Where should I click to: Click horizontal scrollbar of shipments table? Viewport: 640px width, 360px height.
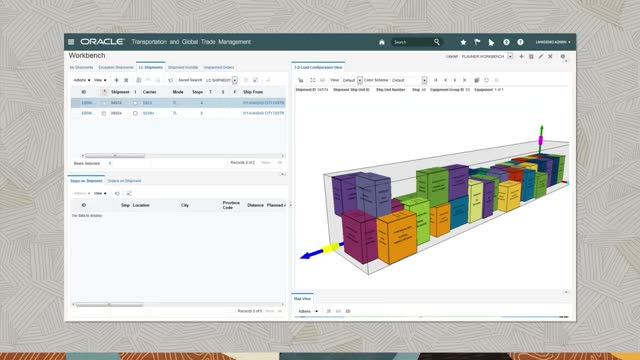[115, 156]
